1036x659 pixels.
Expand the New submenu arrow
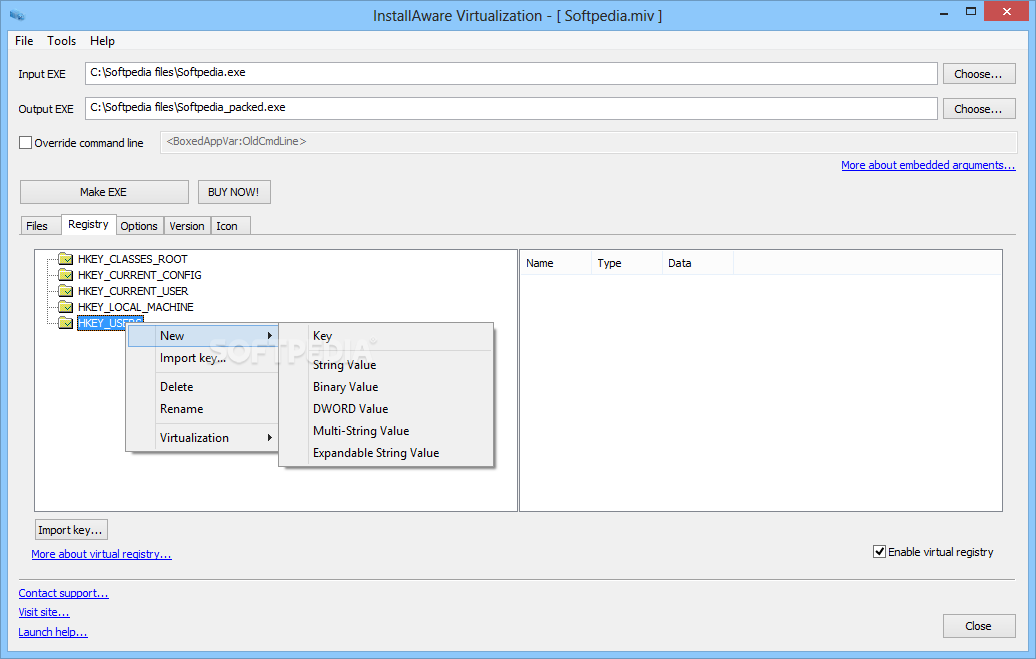(270, 336)
